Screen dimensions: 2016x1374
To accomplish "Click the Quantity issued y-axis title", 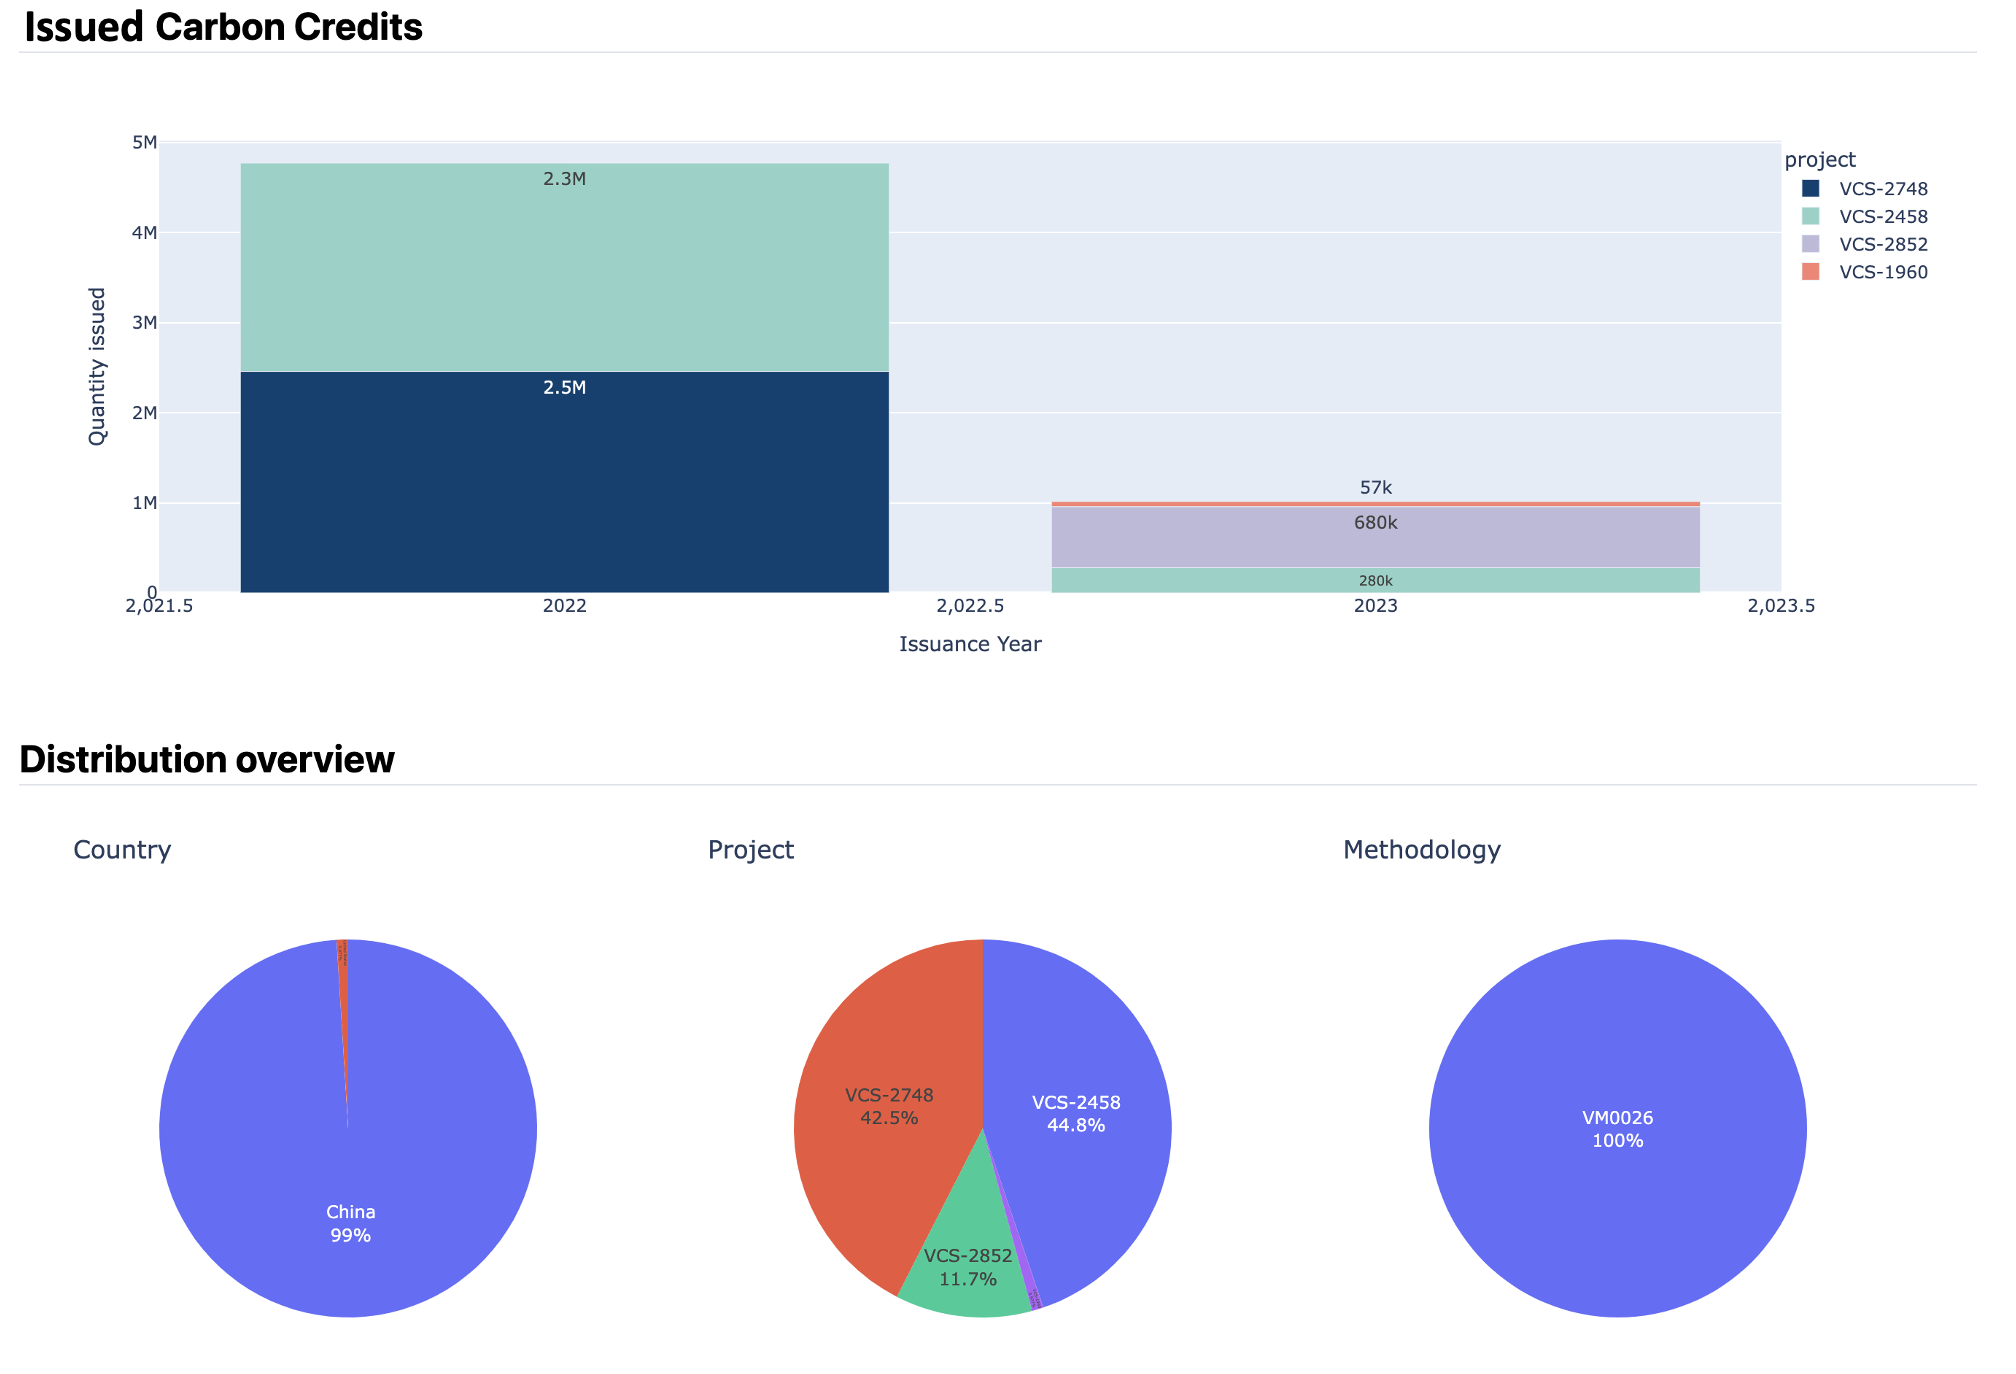I will (x=97, y=367).
